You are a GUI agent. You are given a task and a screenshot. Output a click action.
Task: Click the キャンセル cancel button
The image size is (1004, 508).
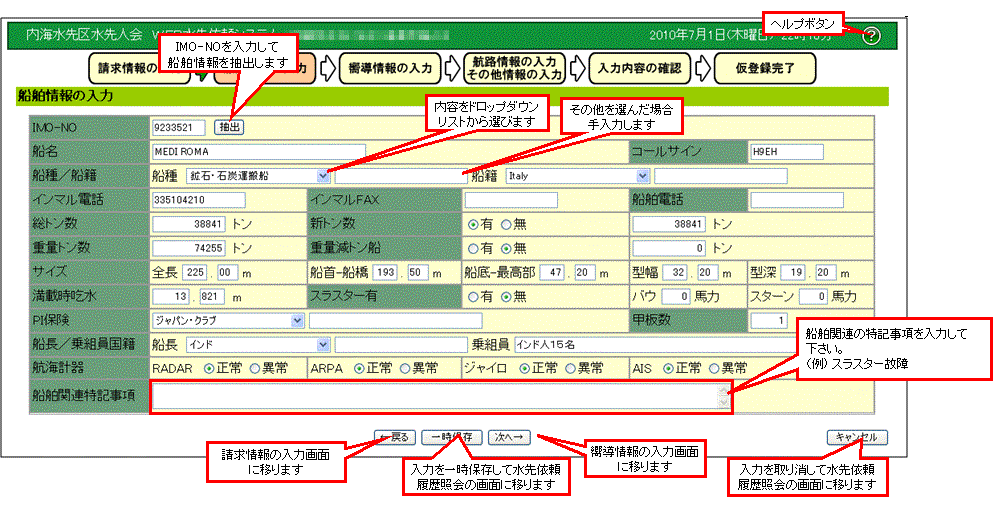click(x=856, y=437)
